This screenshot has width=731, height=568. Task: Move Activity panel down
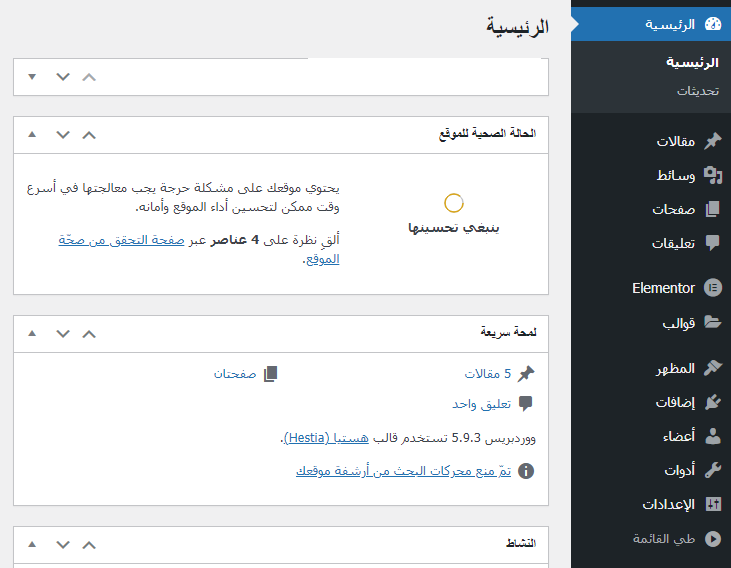(63, 544)
